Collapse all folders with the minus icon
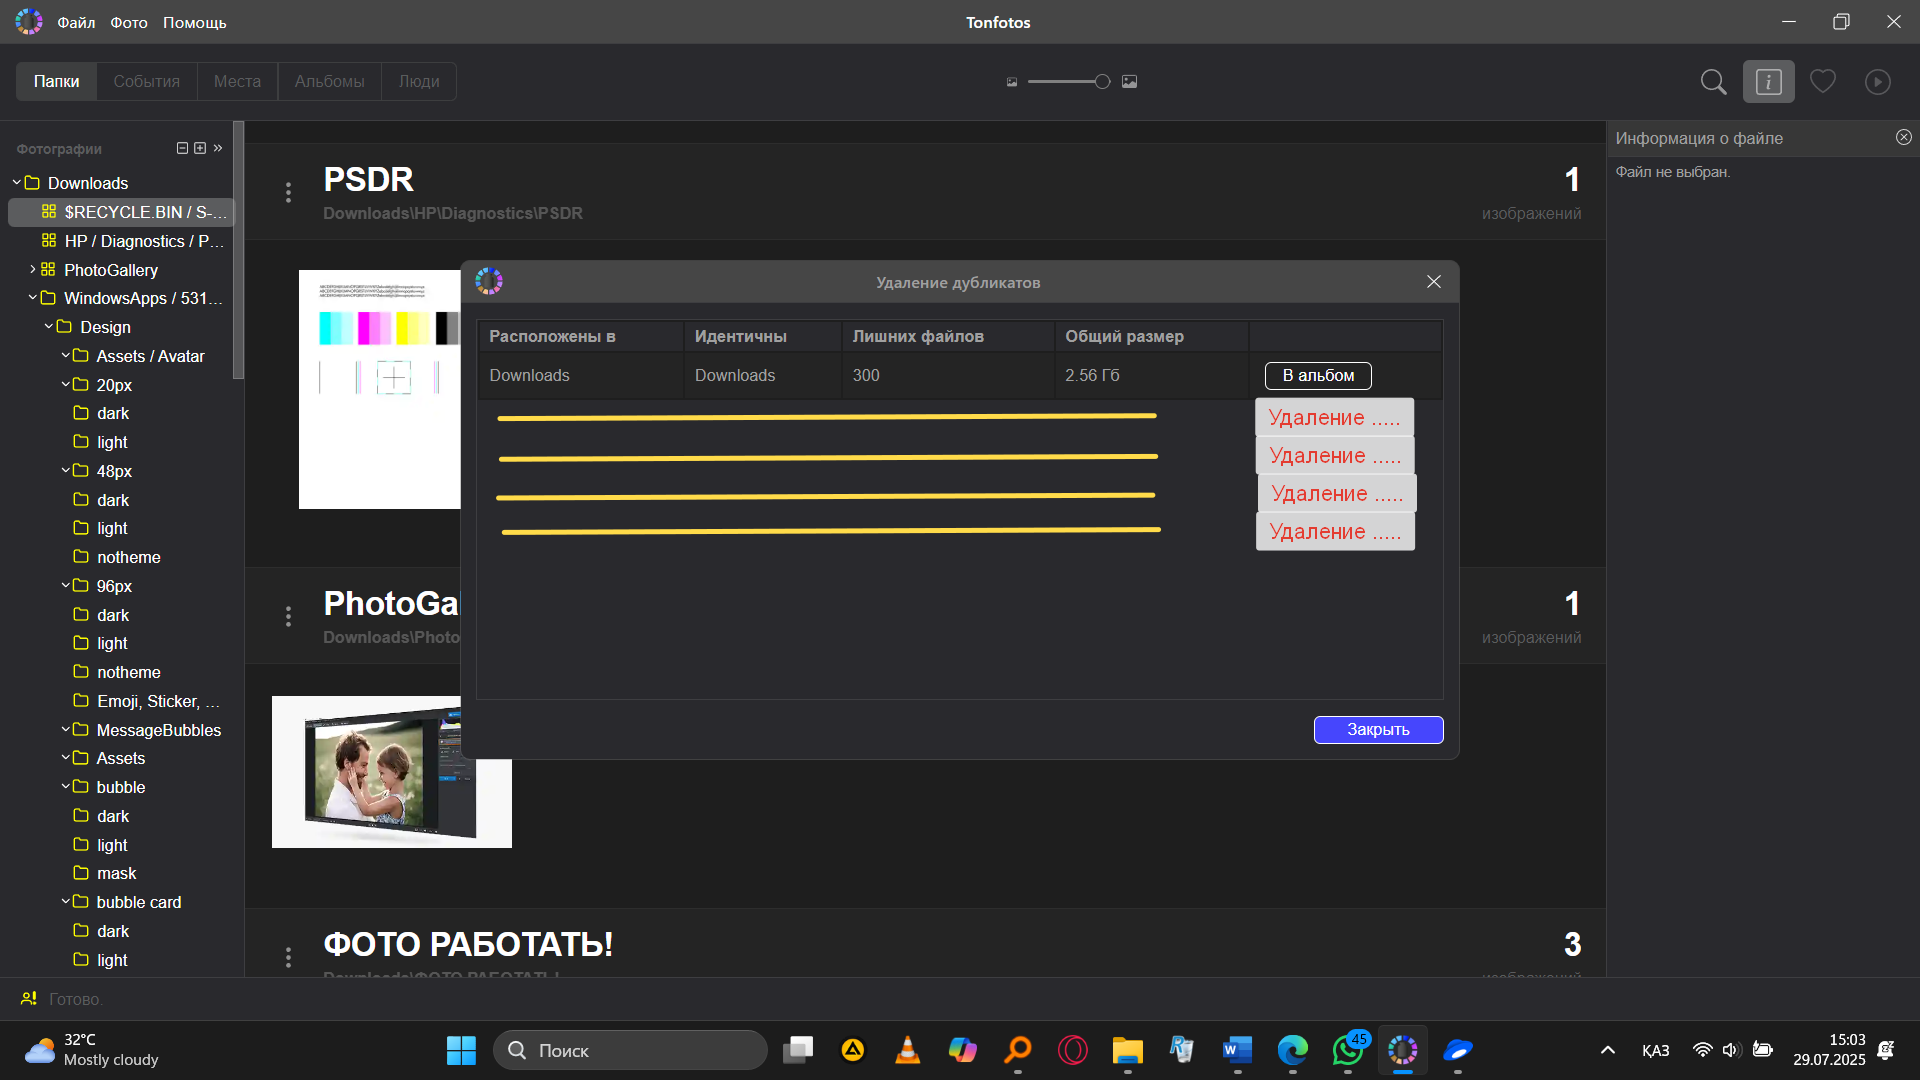 [182, 148]
